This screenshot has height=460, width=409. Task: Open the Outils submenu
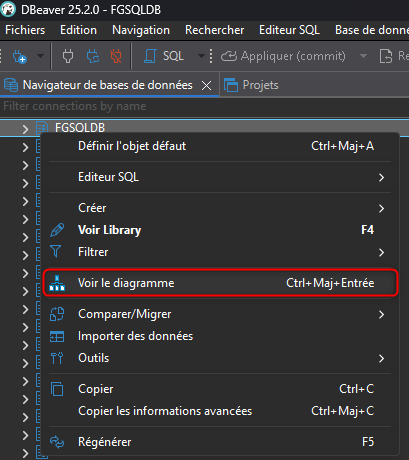[x=220, y=358]
